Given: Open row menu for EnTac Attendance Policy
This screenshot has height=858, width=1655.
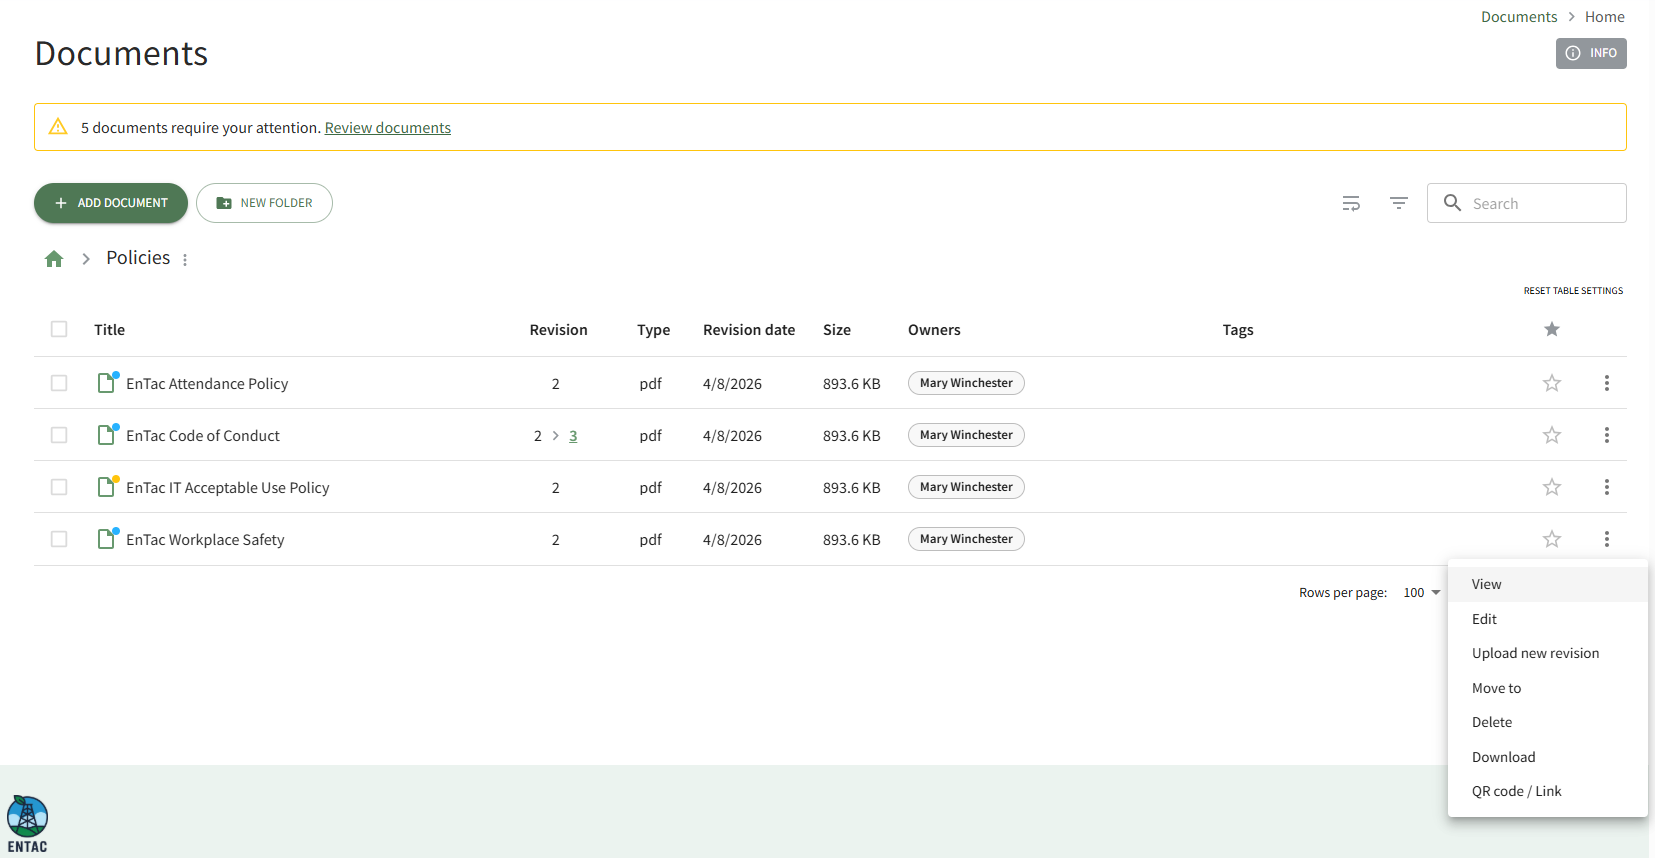Looking at the screenshot, I should pos(1606,383).
